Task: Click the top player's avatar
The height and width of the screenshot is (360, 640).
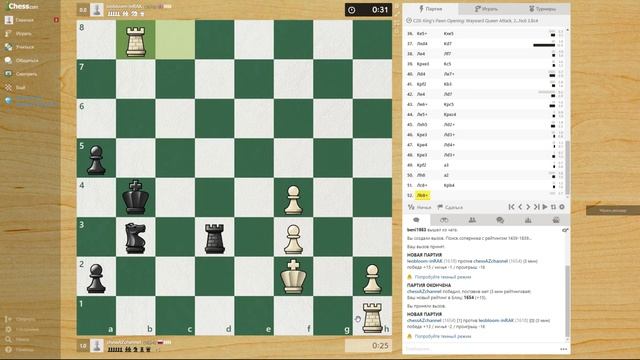Action: click(x=97, y=10)
